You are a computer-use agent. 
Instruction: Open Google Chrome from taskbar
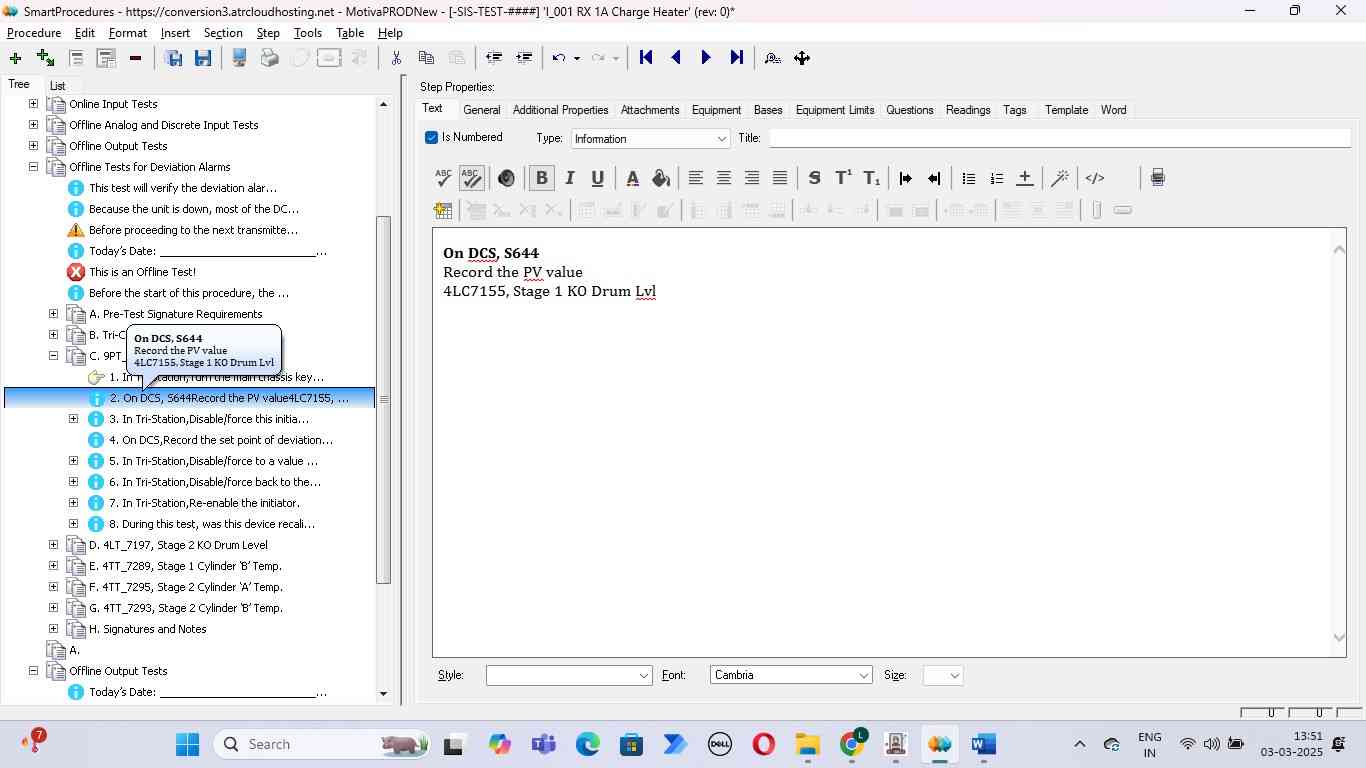(x=852, y=744)
